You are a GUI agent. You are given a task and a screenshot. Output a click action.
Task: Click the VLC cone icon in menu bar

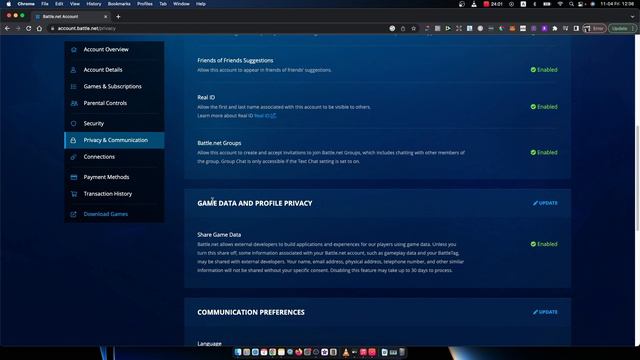point(474,4)
